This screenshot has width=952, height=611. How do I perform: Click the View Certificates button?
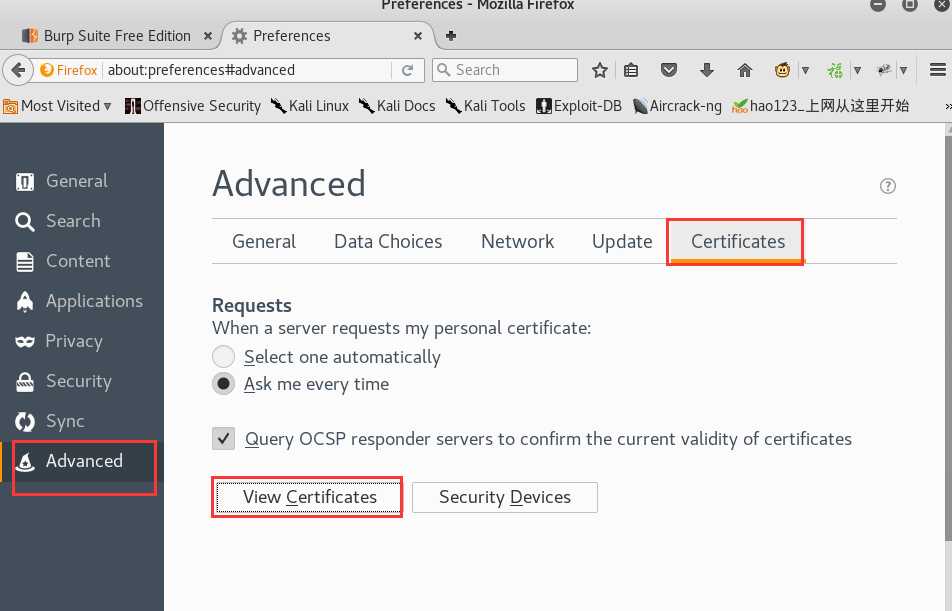[x=309, y=497]
